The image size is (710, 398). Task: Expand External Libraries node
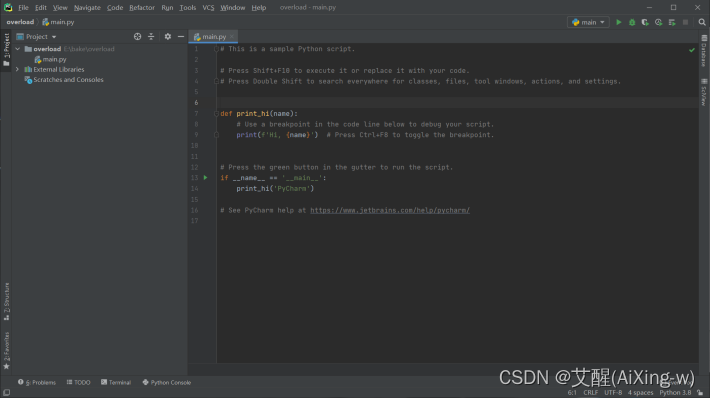point(18,69)
